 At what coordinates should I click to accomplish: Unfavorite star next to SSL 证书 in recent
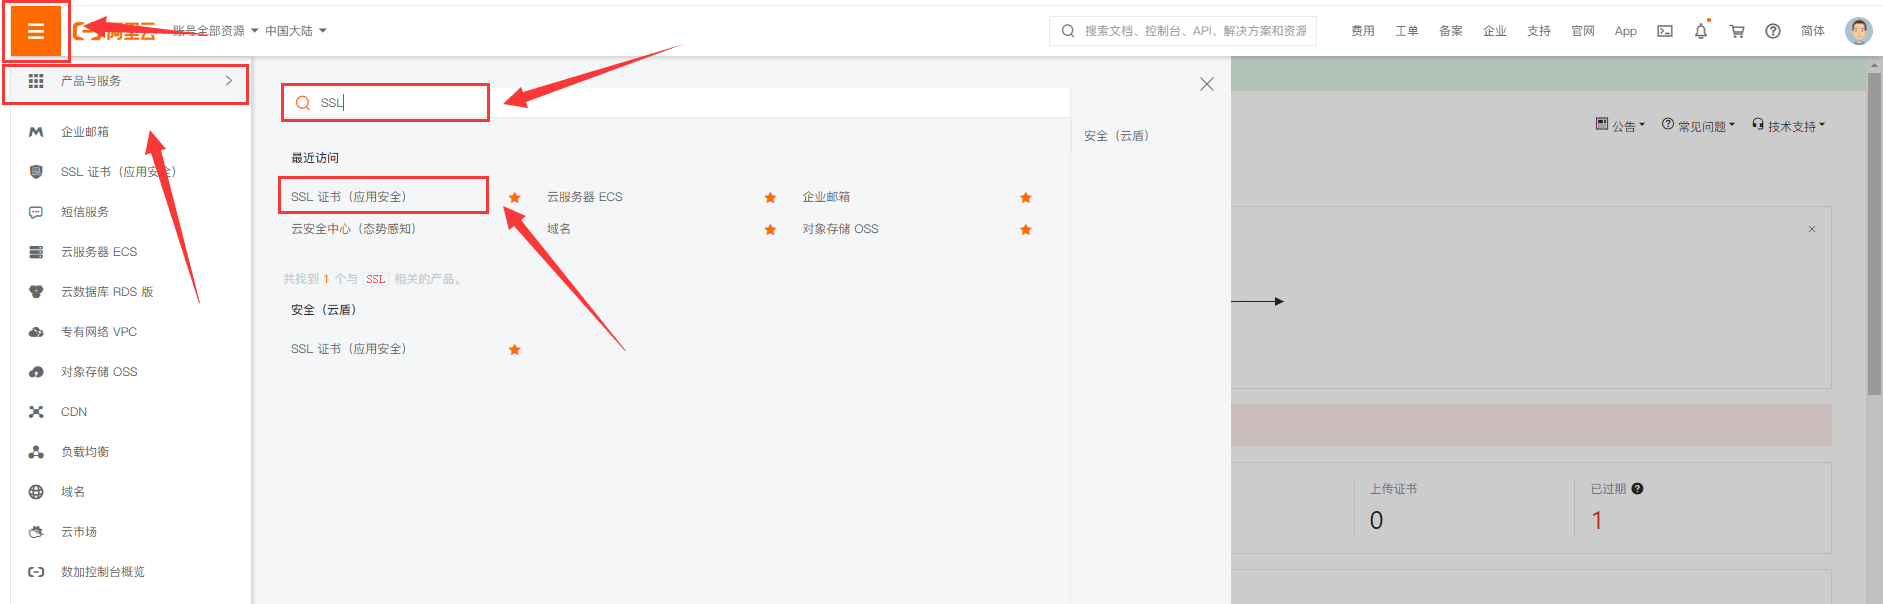coord(515,197)
